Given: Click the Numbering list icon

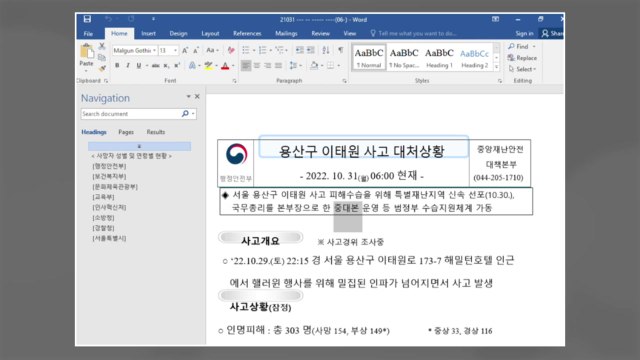Looking at the screenshot, I should (x=262, y=50).
